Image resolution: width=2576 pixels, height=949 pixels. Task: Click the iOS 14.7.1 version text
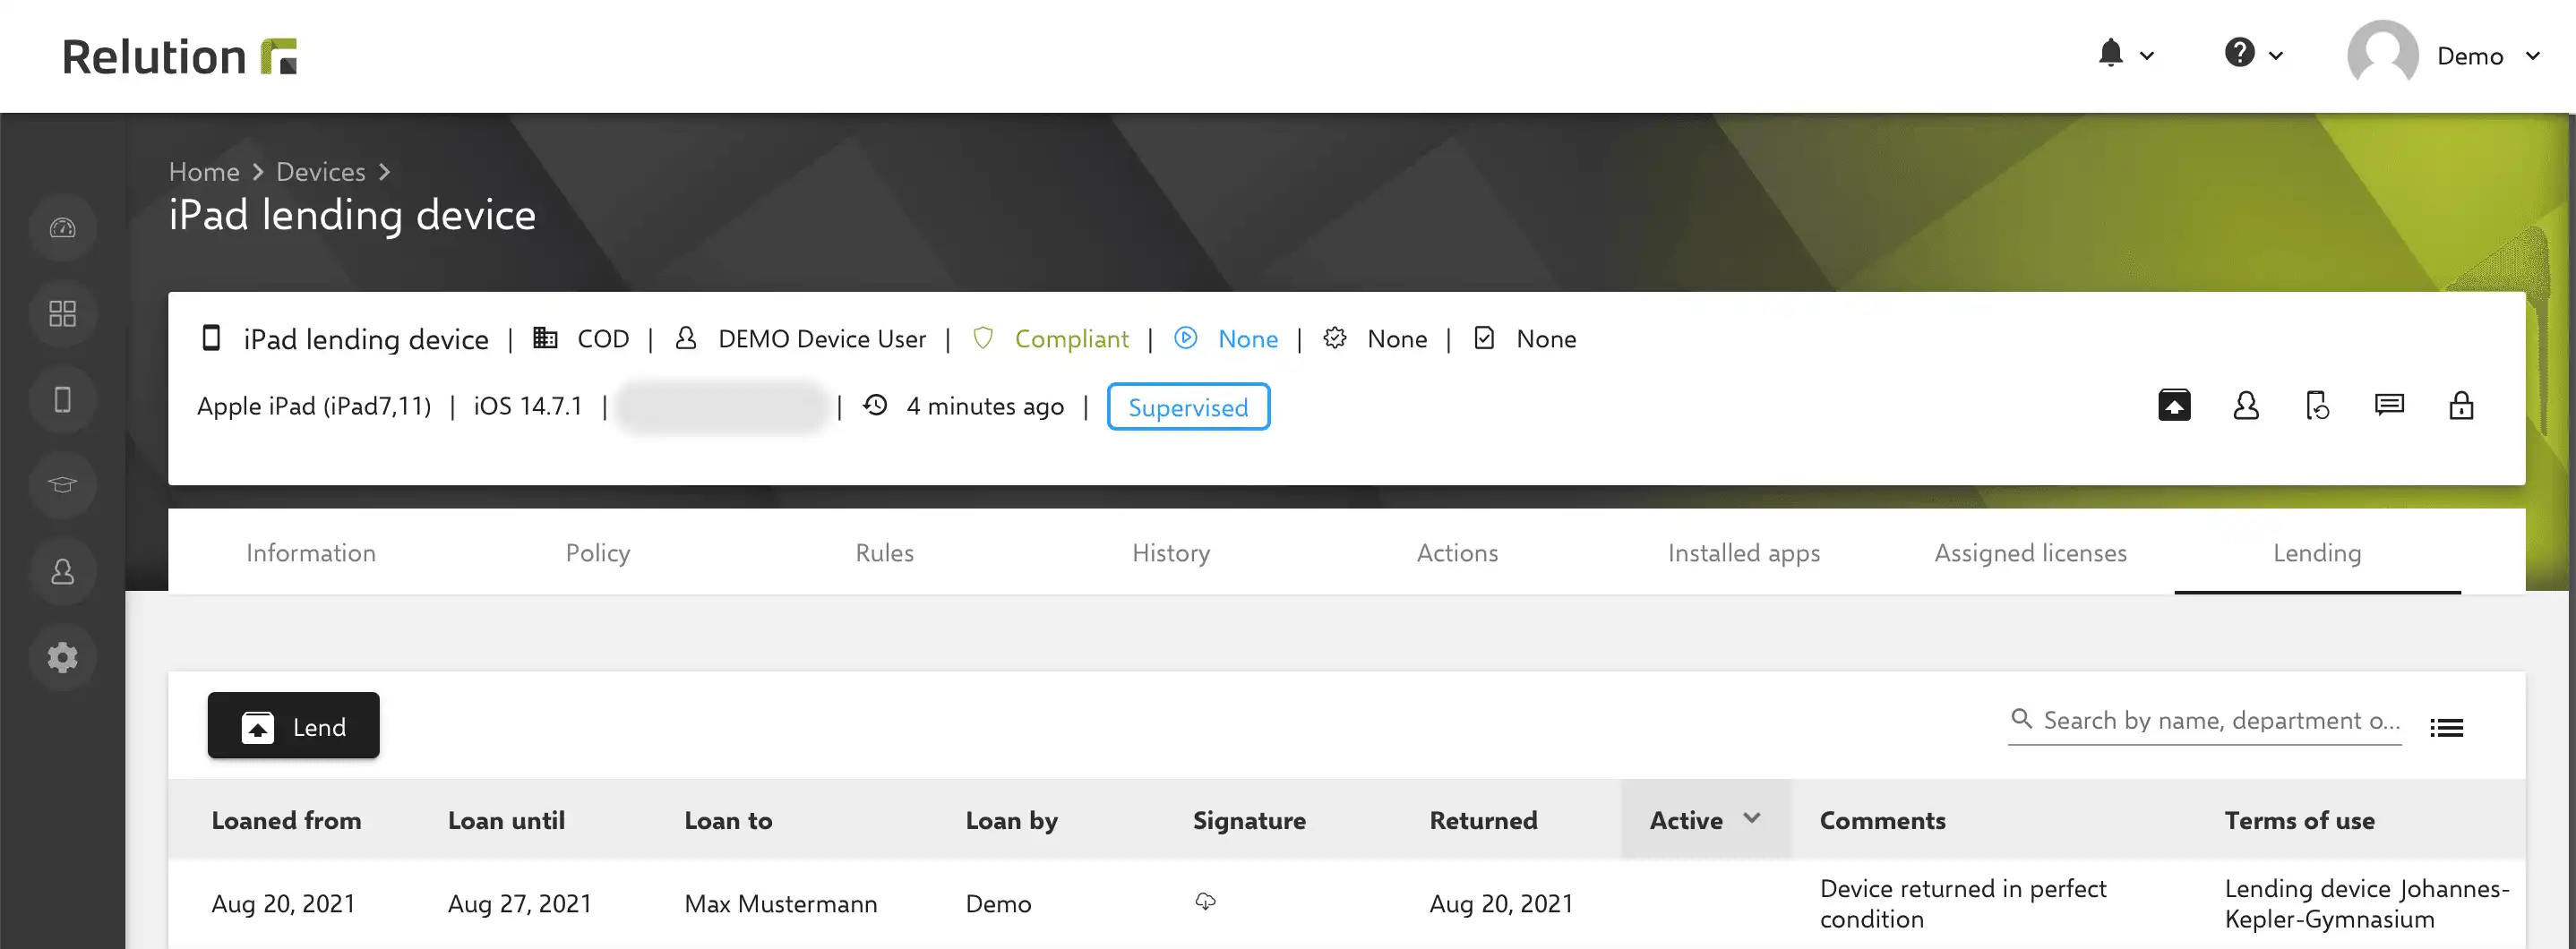point(527,406)
